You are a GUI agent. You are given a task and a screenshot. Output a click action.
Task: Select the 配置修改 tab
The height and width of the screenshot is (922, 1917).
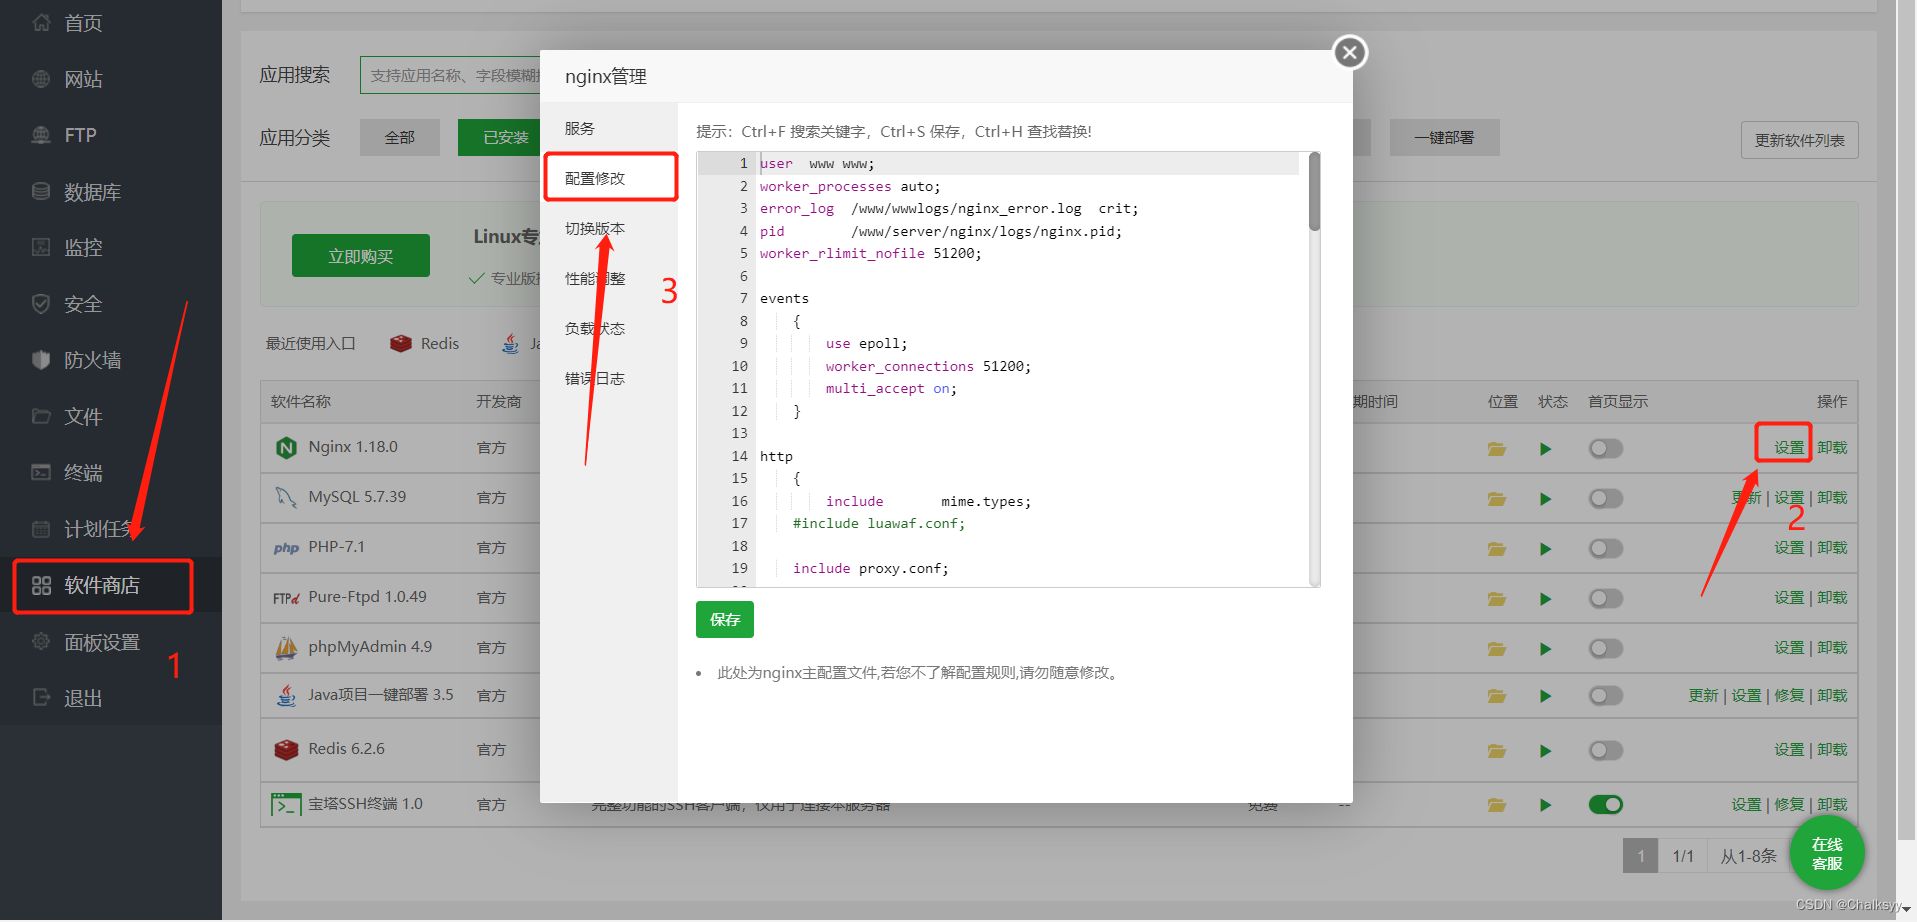609,178
